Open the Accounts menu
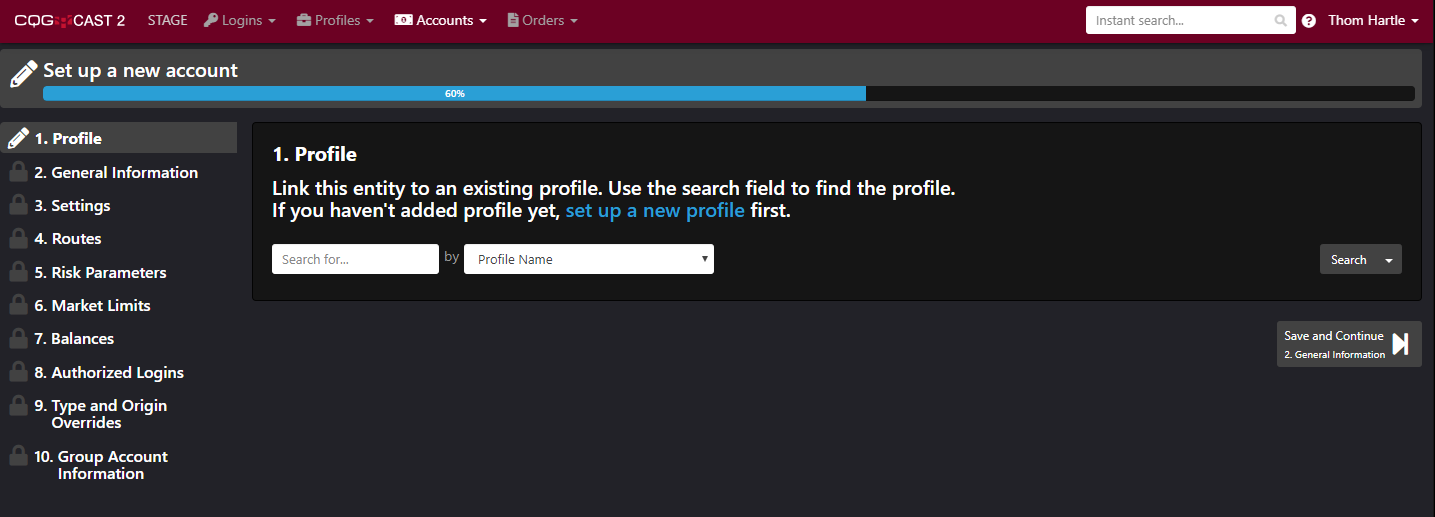 tap(441, 20)
